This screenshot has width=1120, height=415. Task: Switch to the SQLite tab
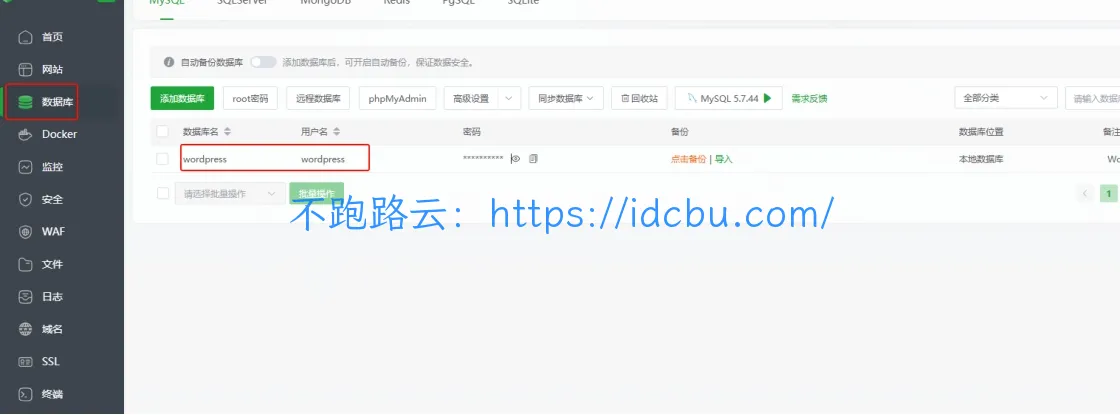point(523,2)
